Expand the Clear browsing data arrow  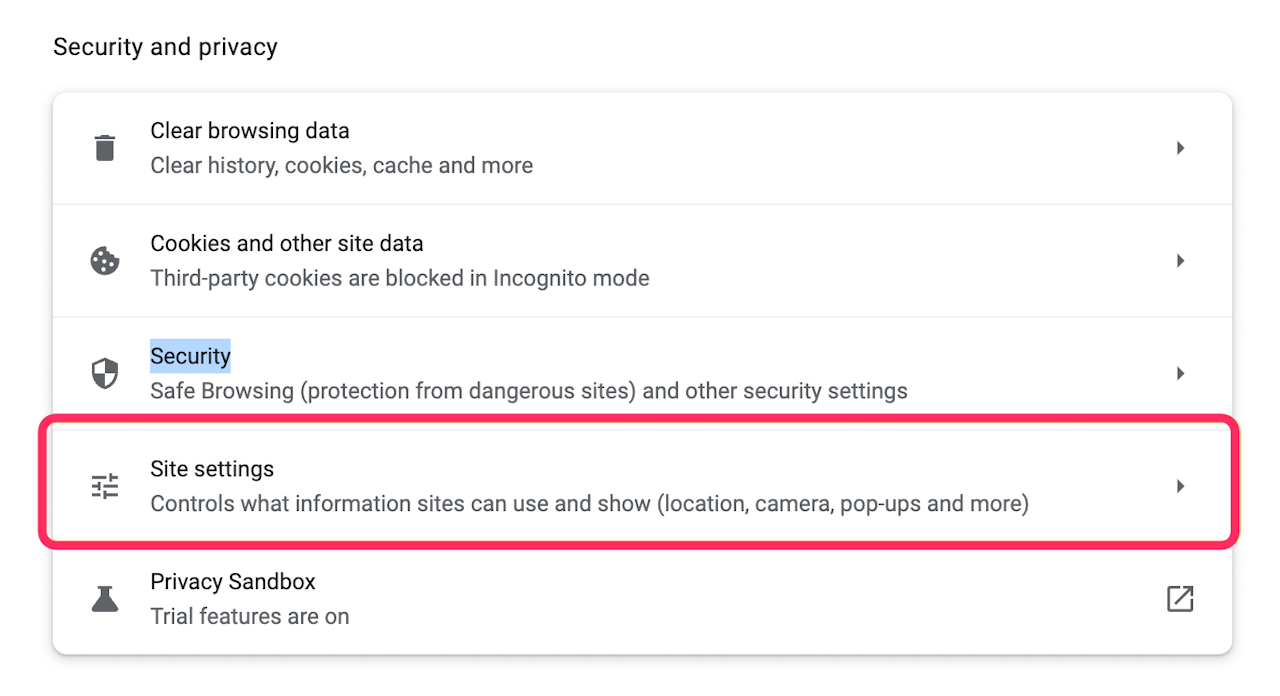point(1180,148)
